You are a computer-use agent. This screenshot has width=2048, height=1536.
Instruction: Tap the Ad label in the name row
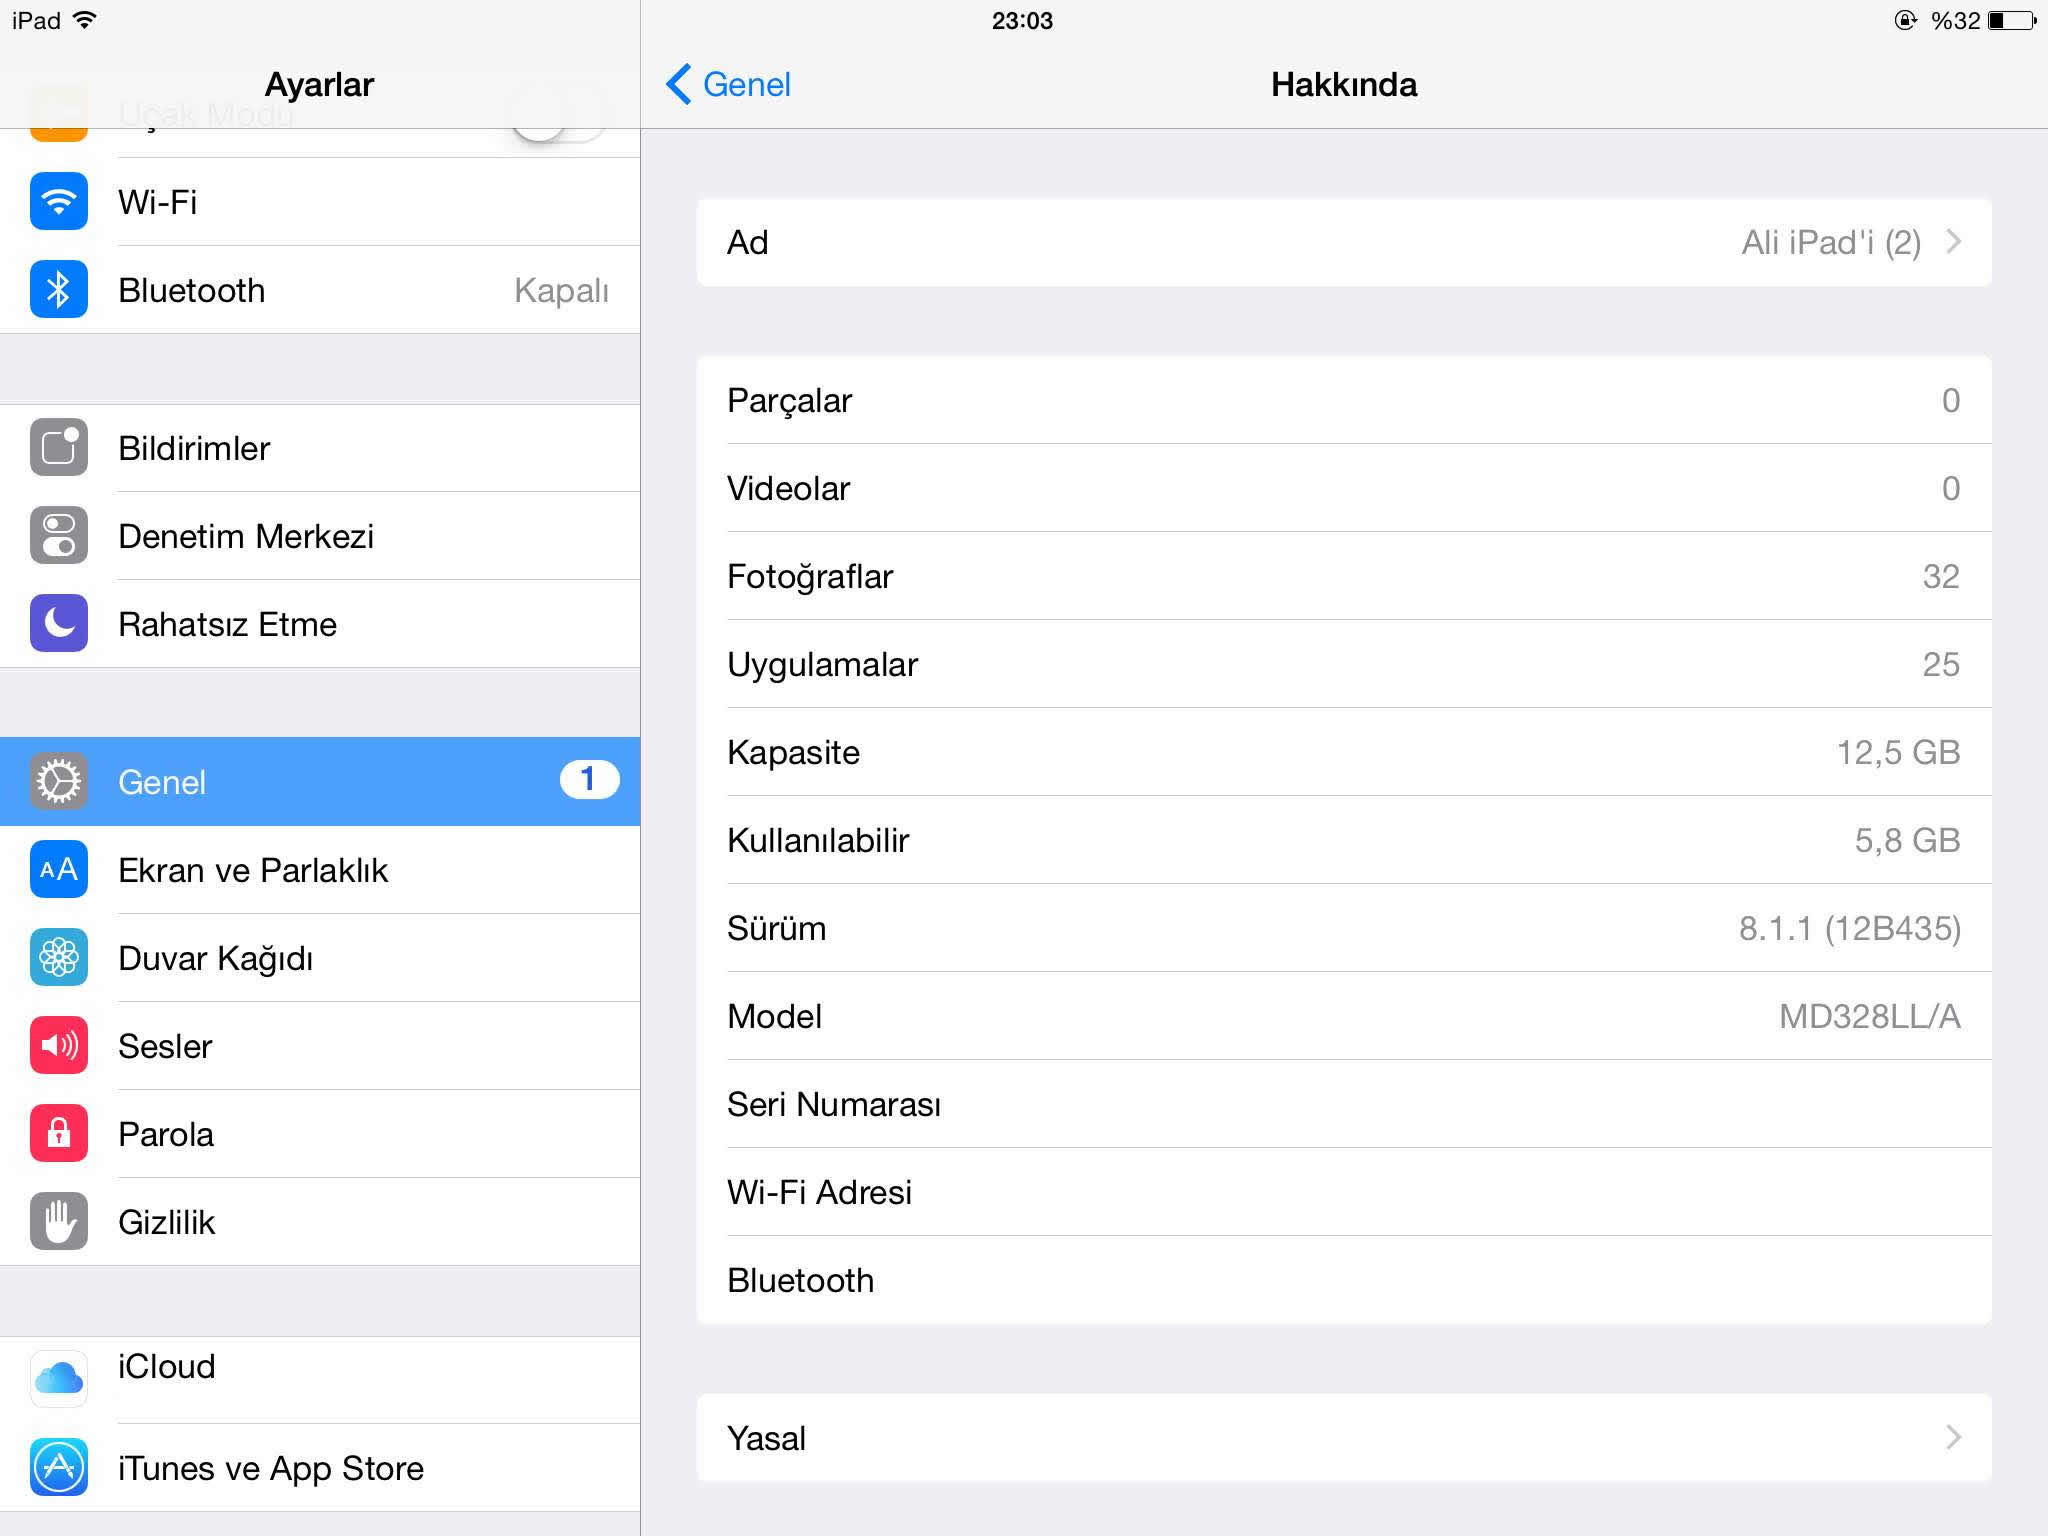coord(747,242)
